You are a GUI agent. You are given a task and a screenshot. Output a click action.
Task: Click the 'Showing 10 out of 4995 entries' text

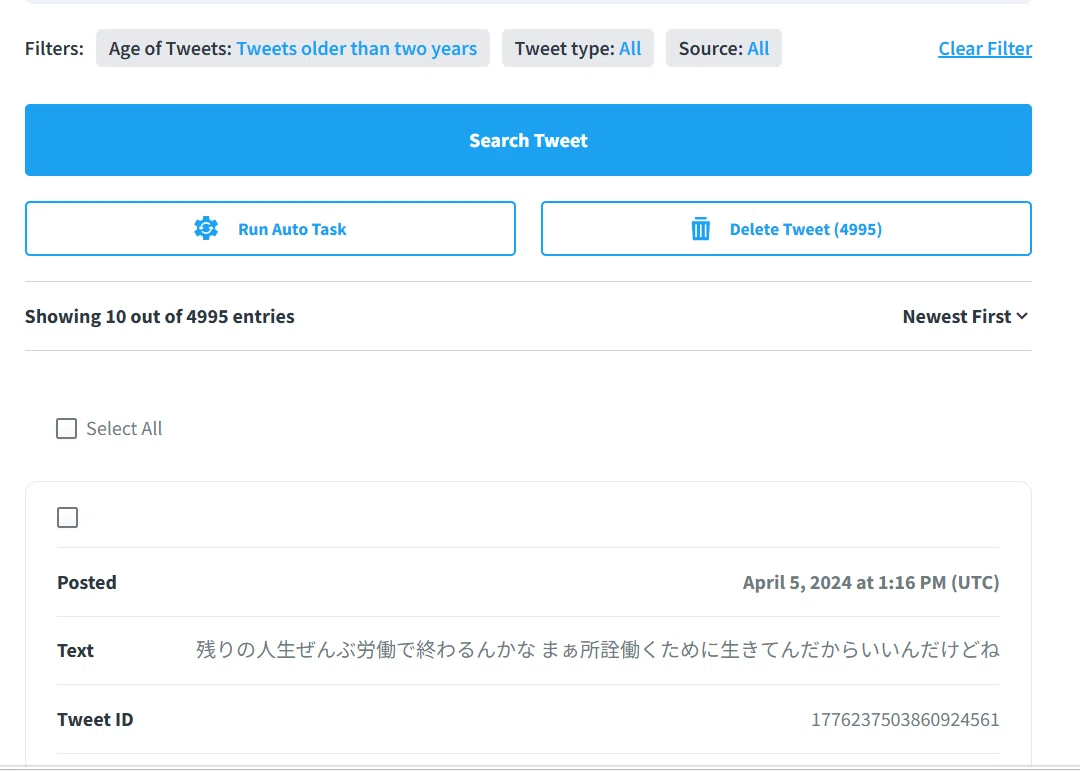(160, 316)
